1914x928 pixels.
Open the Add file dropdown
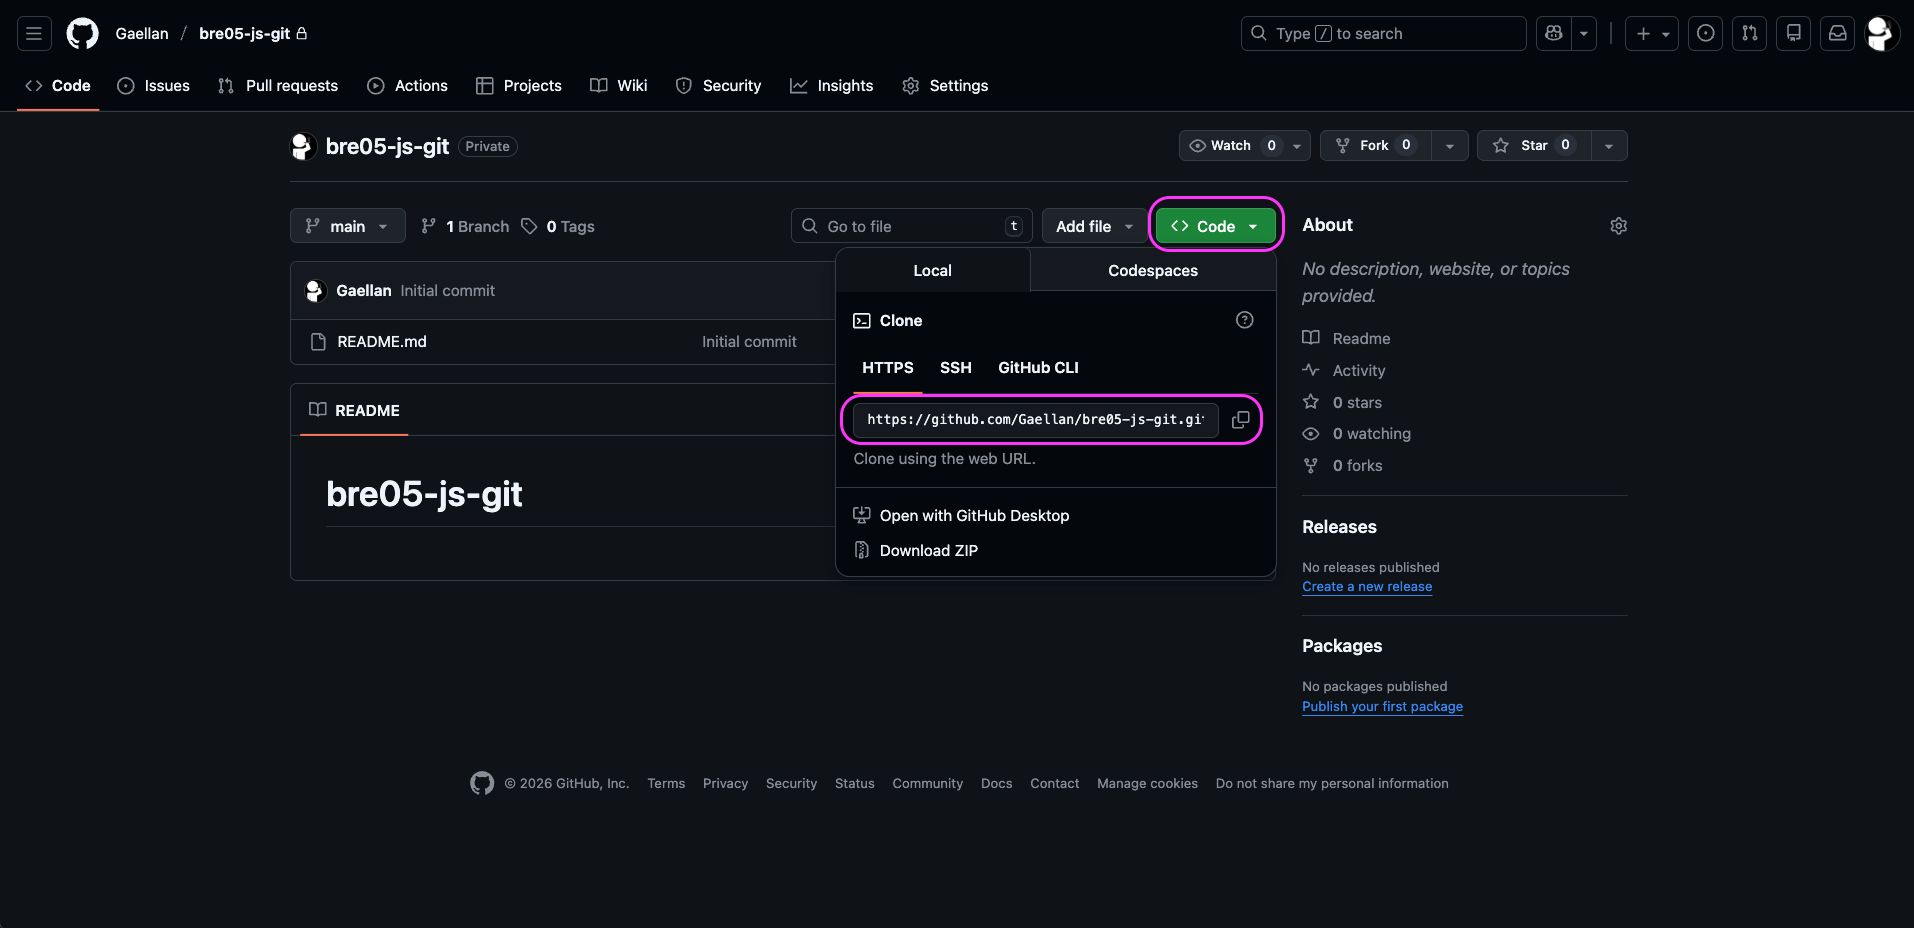[x=1093, y=226]
